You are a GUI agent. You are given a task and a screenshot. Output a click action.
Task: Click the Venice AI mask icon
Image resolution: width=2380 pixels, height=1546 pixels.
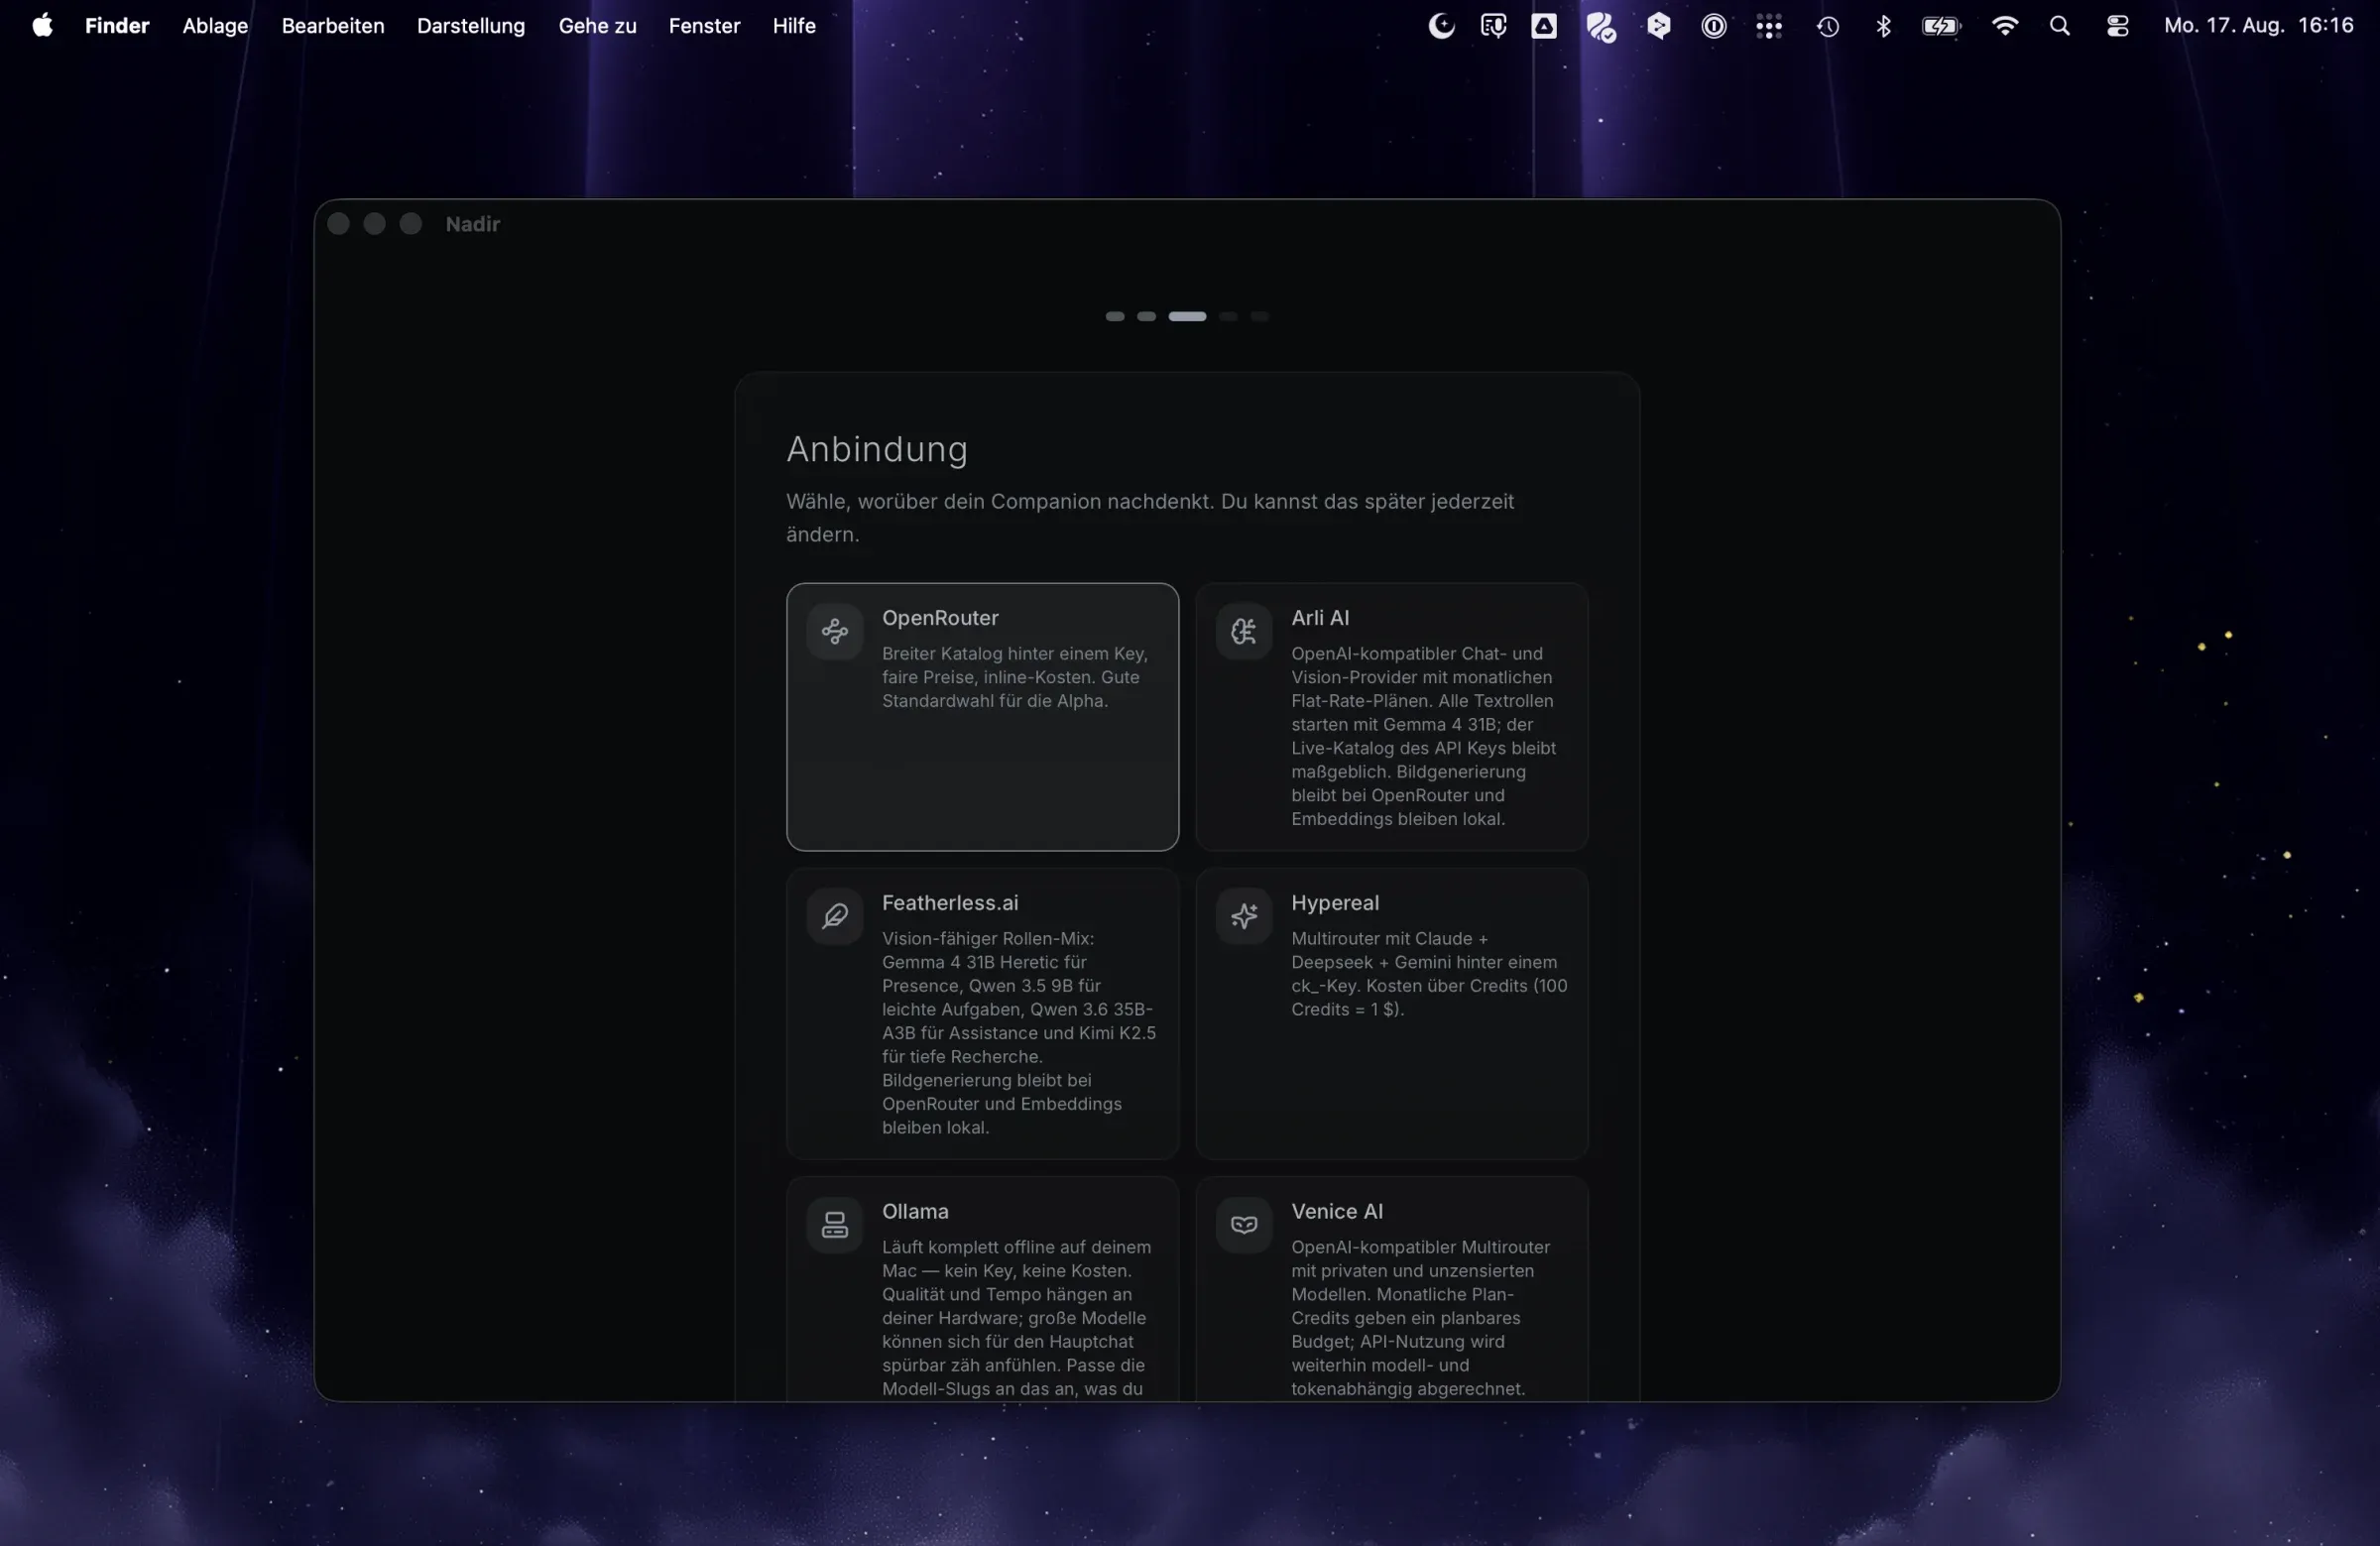pos(1244,1224)
